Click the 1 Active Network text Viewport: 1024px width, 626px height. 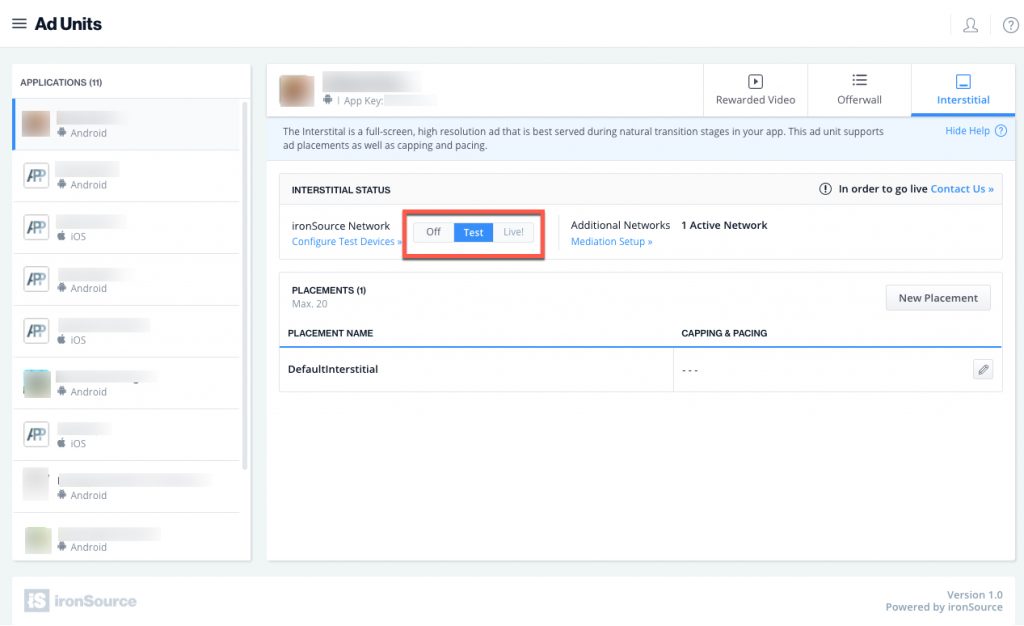[724, 225]
